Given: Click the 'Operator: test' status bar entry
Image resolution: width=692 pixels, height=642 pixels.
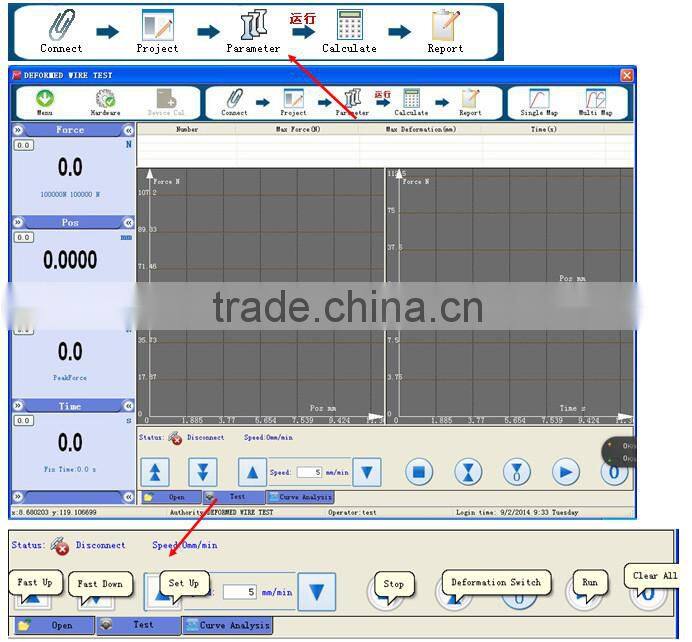Looking at the screenshot, I should pyautogui.click(x=352, y=513).
